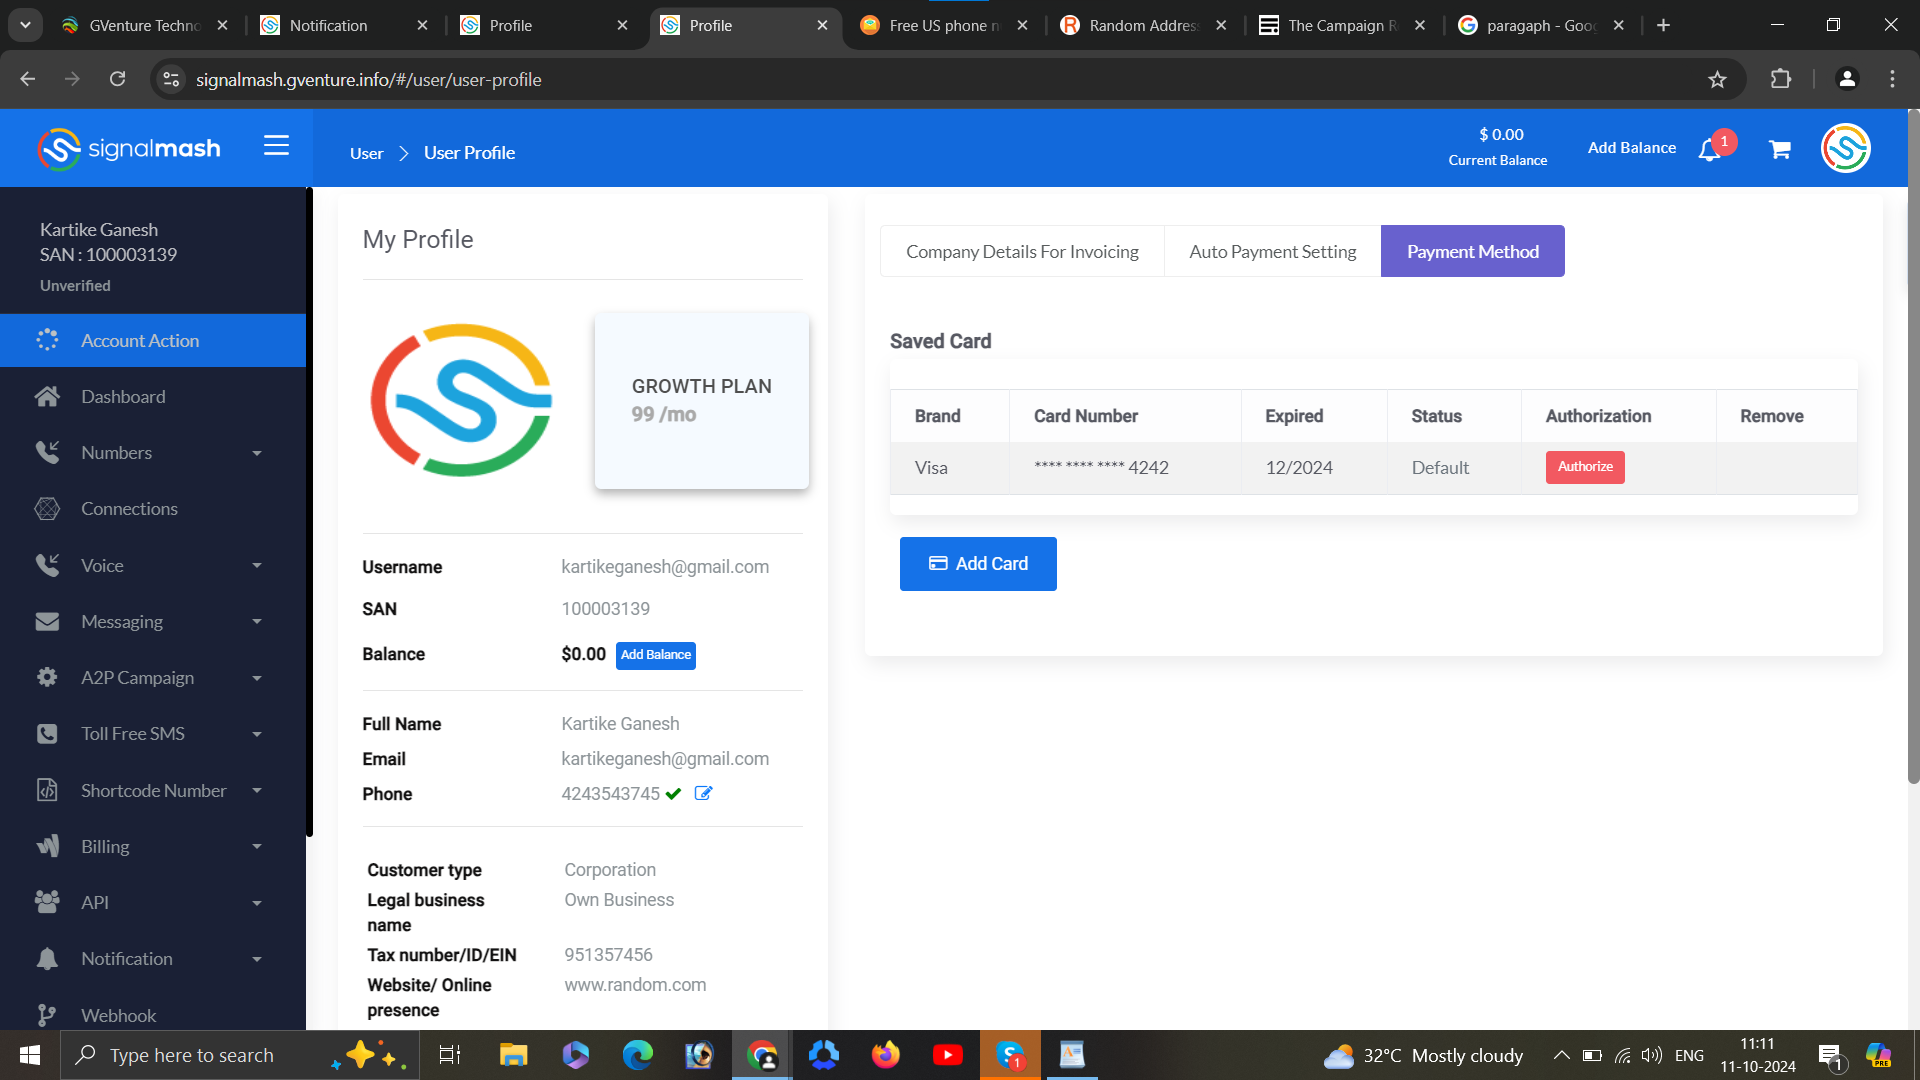Click the Messaging envelope icon
The width and height of the screenshot is (1920, 1080).
[x=47, y=622]
